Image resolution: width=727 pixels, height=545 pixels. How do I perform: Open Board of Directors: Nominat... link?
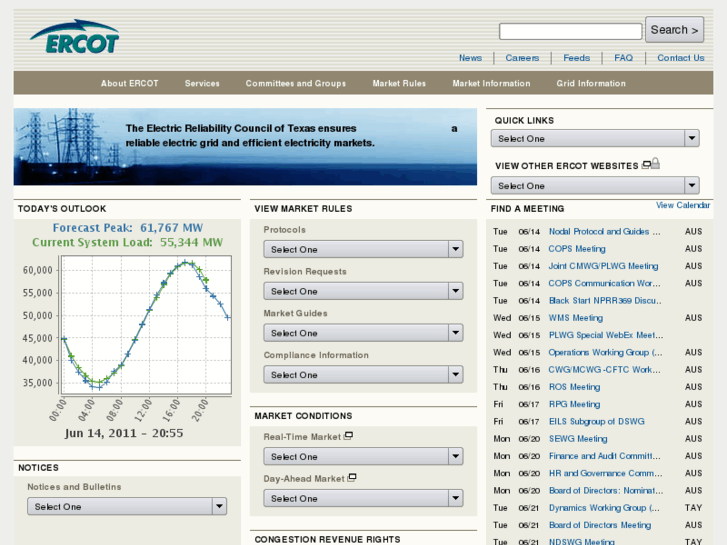[x=606, y=490]
